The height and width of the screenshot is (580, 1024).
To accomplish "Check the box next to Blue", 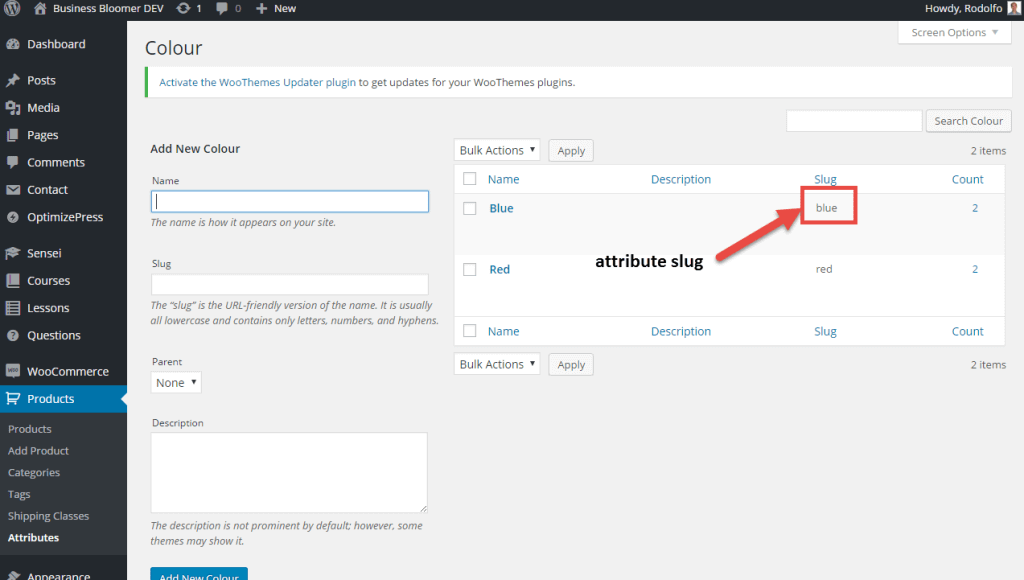I will [x=469, y=209].
